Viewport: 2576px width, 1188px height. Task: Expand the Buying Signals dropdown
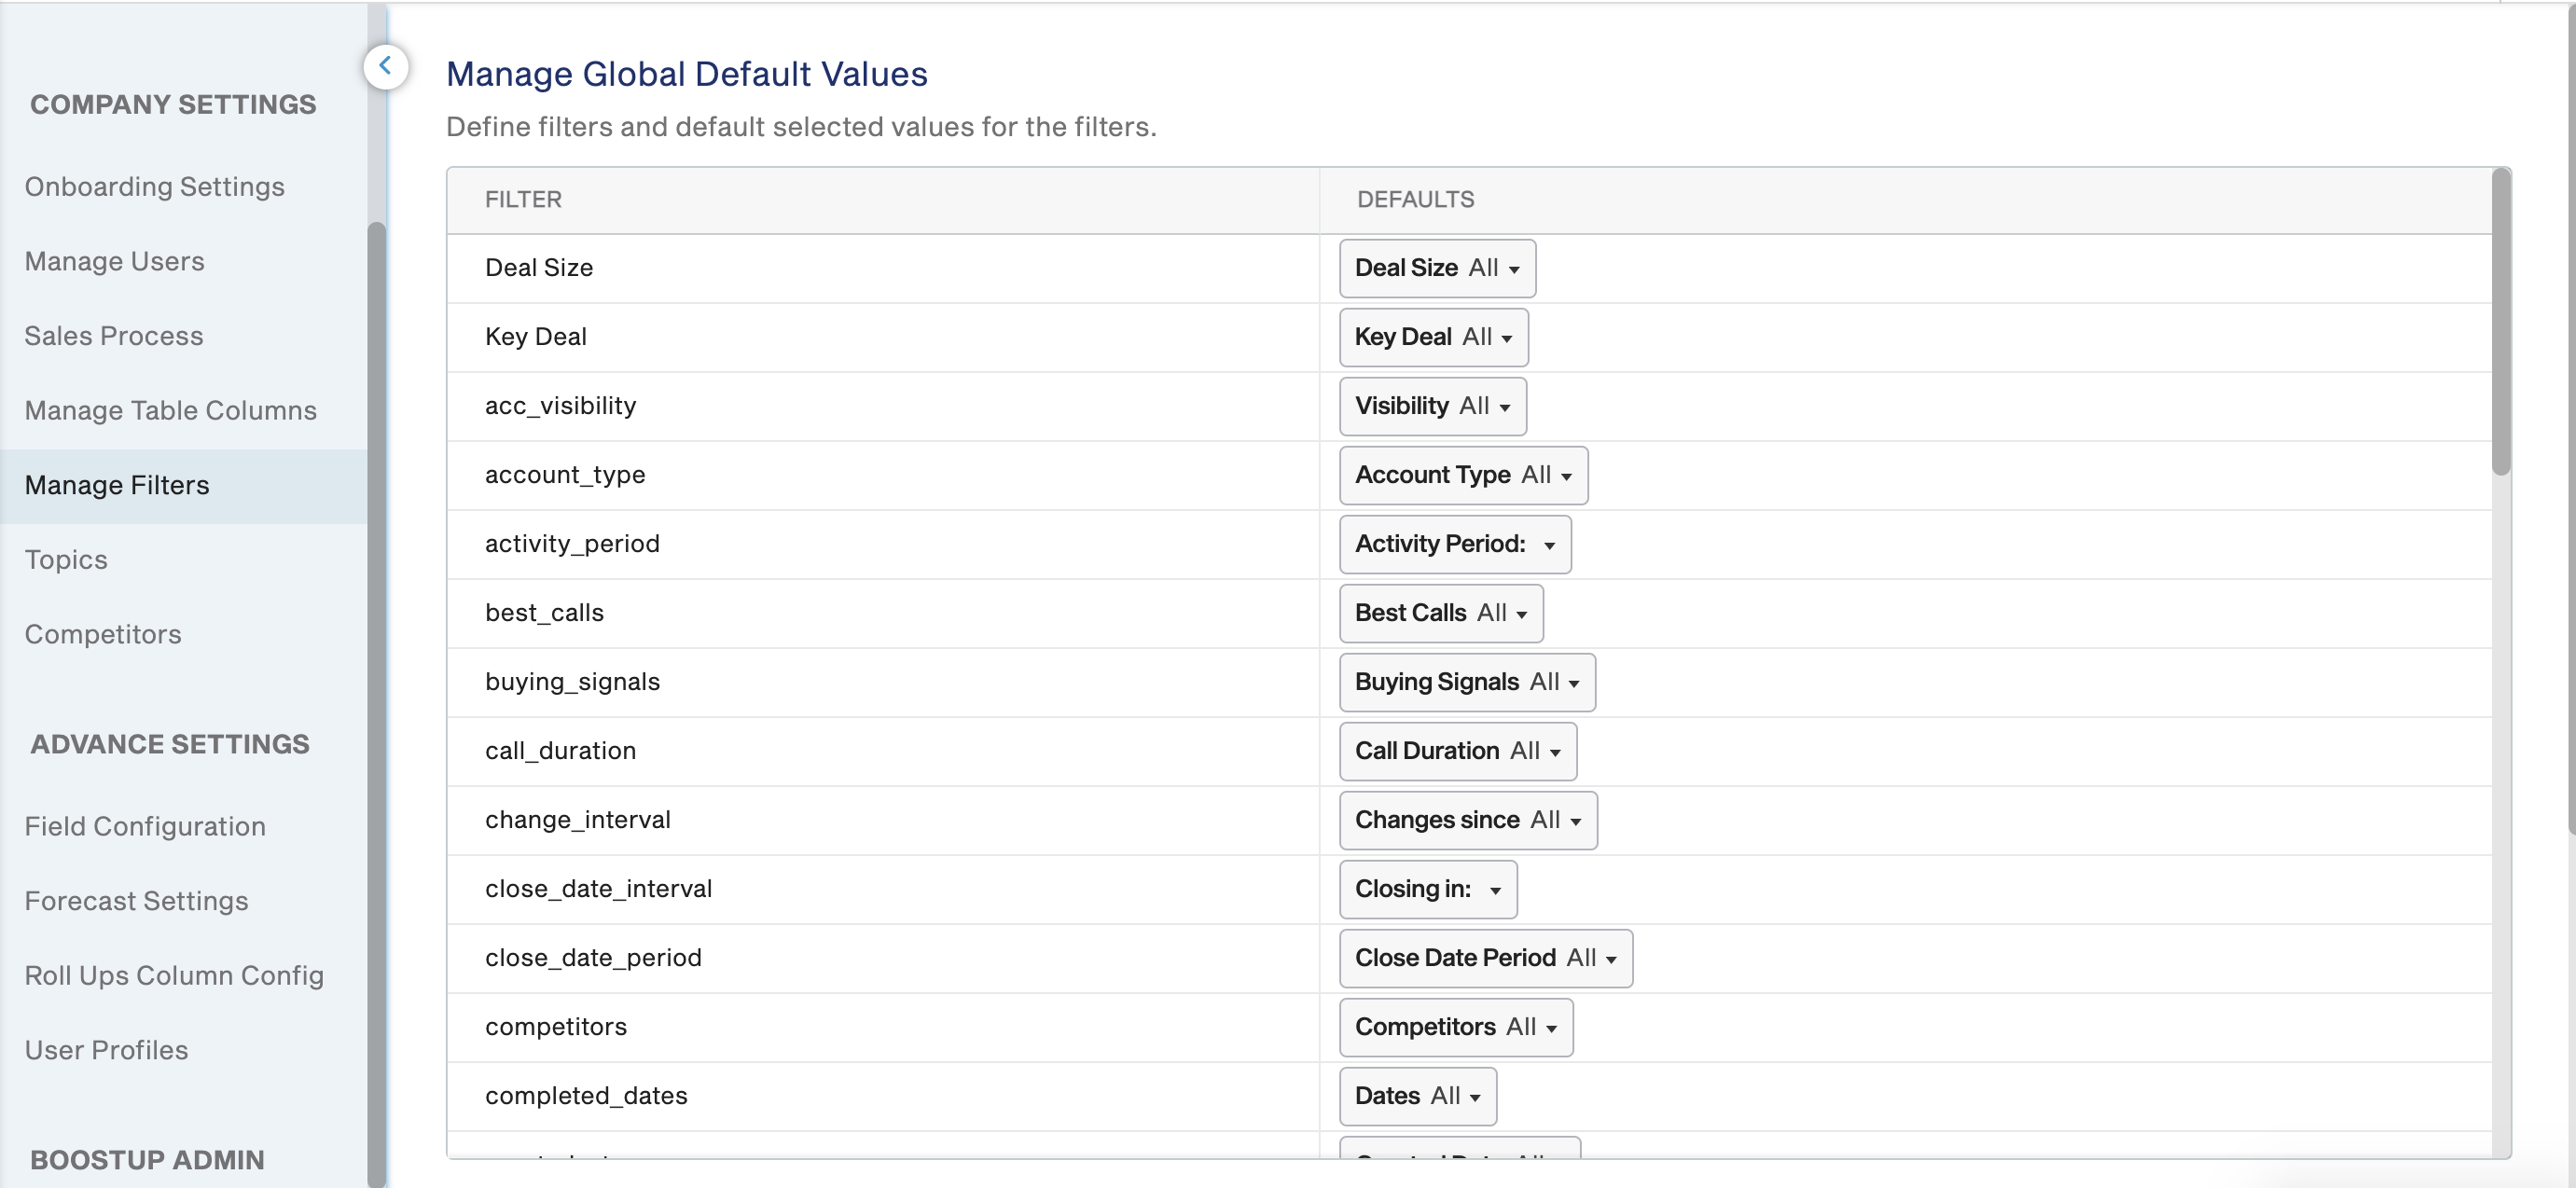click(1467, 682)
